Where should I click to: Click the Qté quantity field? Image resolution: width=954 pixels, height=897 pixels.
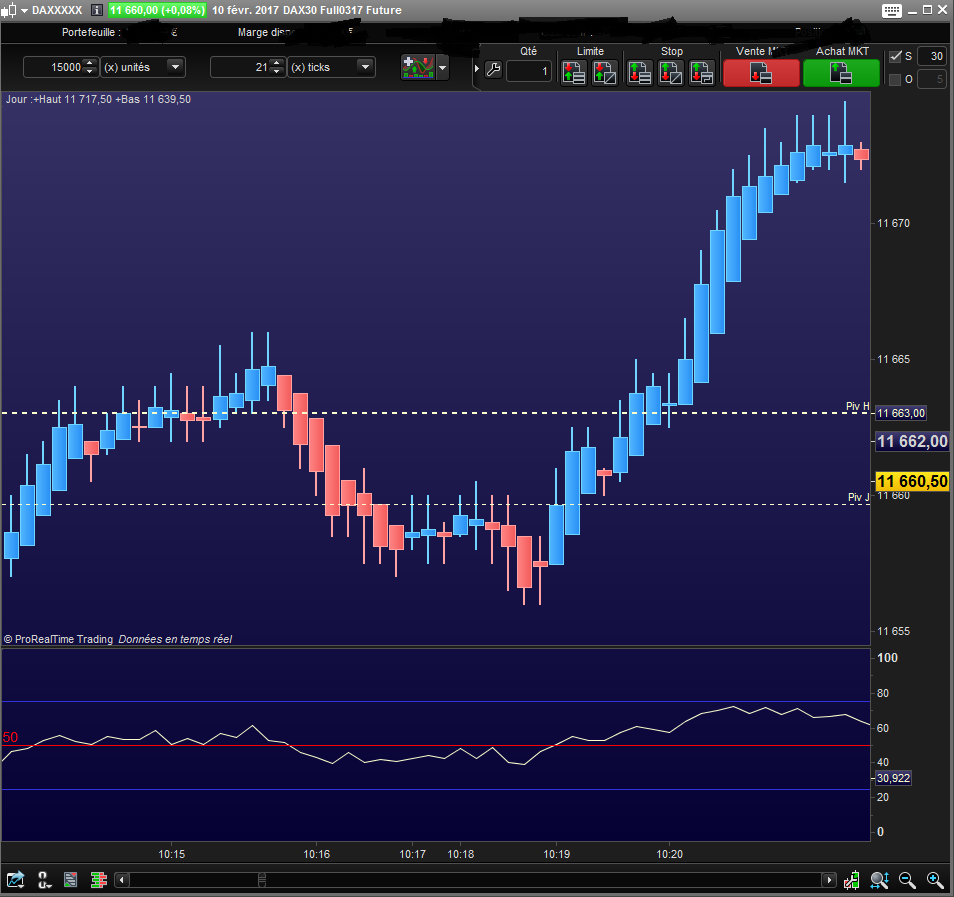(x=529, y=71)
